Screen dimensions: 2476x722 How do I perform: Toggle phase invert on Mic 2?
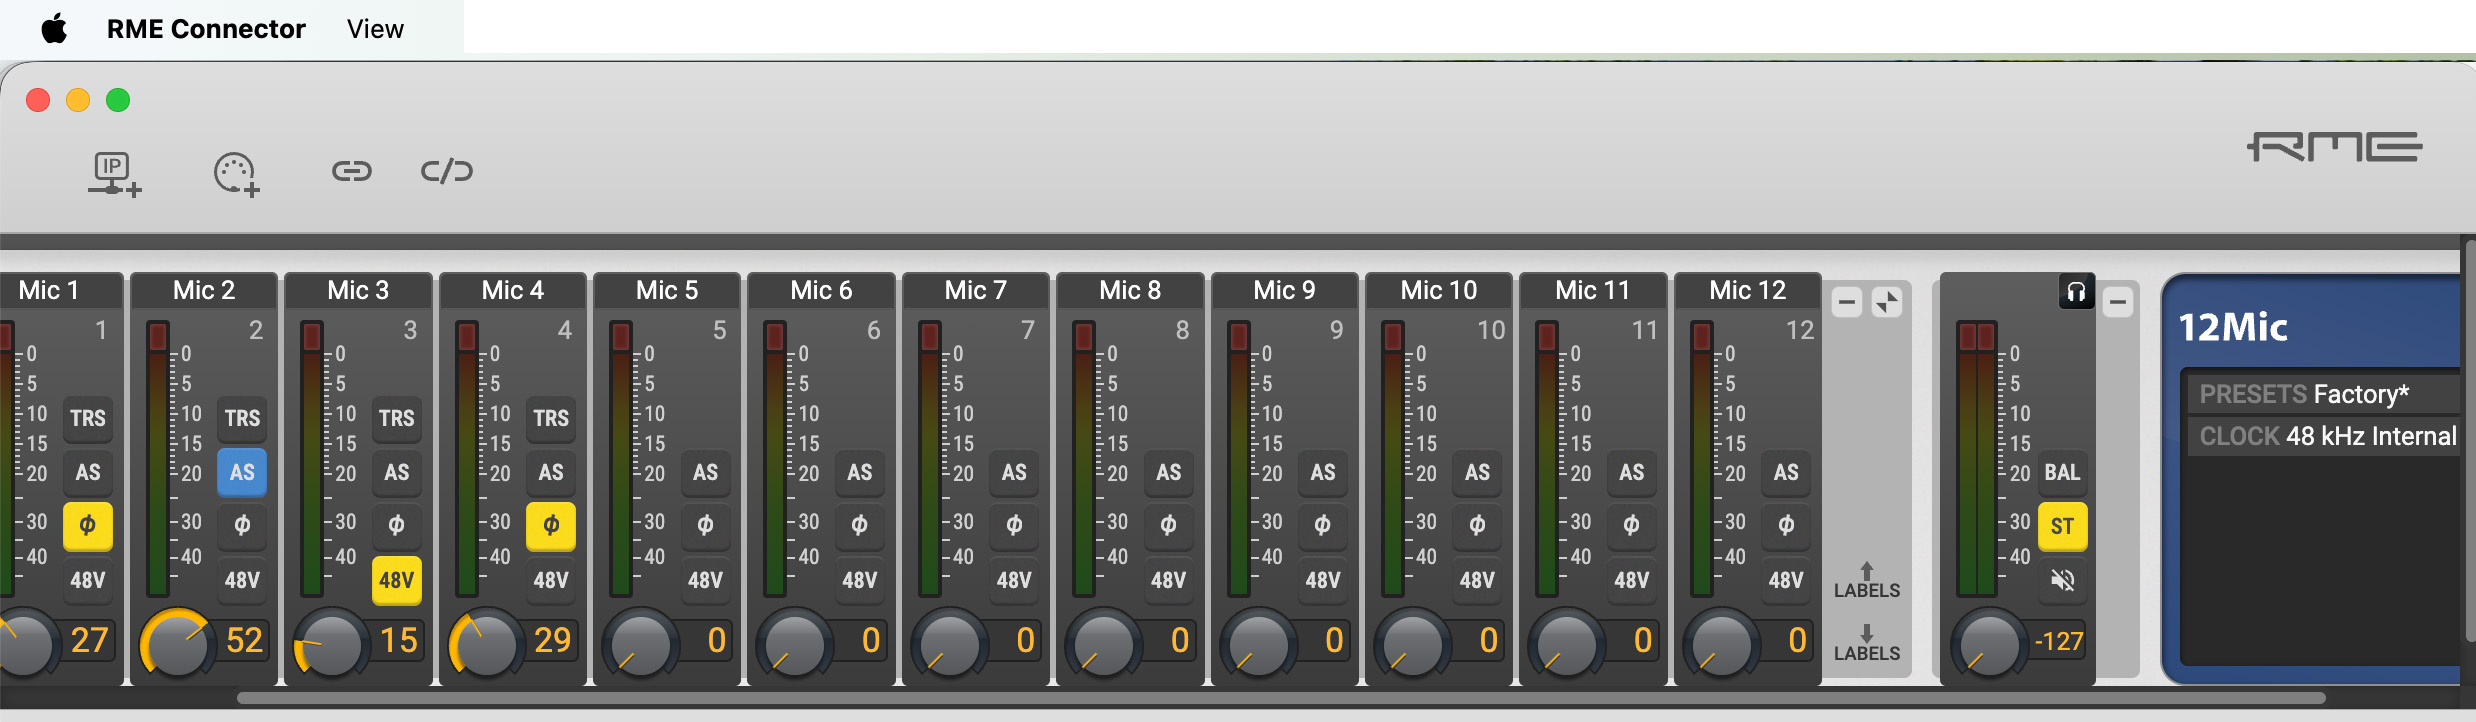pyautogui.click(x=242, y=525)
